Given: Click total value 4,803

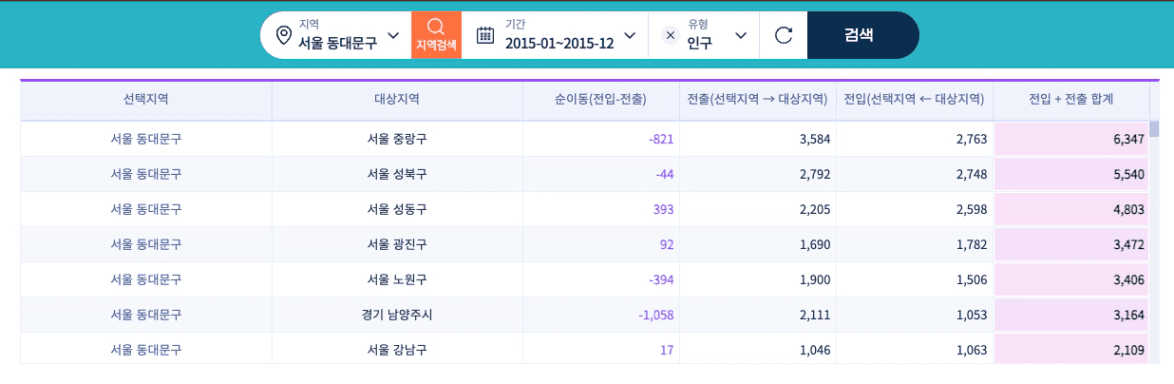Looking at the screenshot, I should pyautogui.click(x=1129, y=210).
